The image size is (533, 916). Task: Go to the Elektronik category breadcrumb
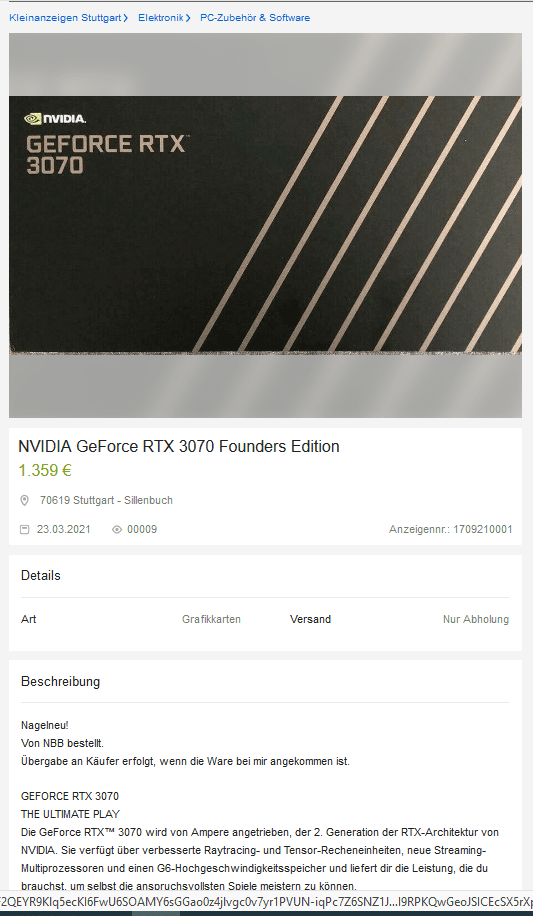(161, 18)
